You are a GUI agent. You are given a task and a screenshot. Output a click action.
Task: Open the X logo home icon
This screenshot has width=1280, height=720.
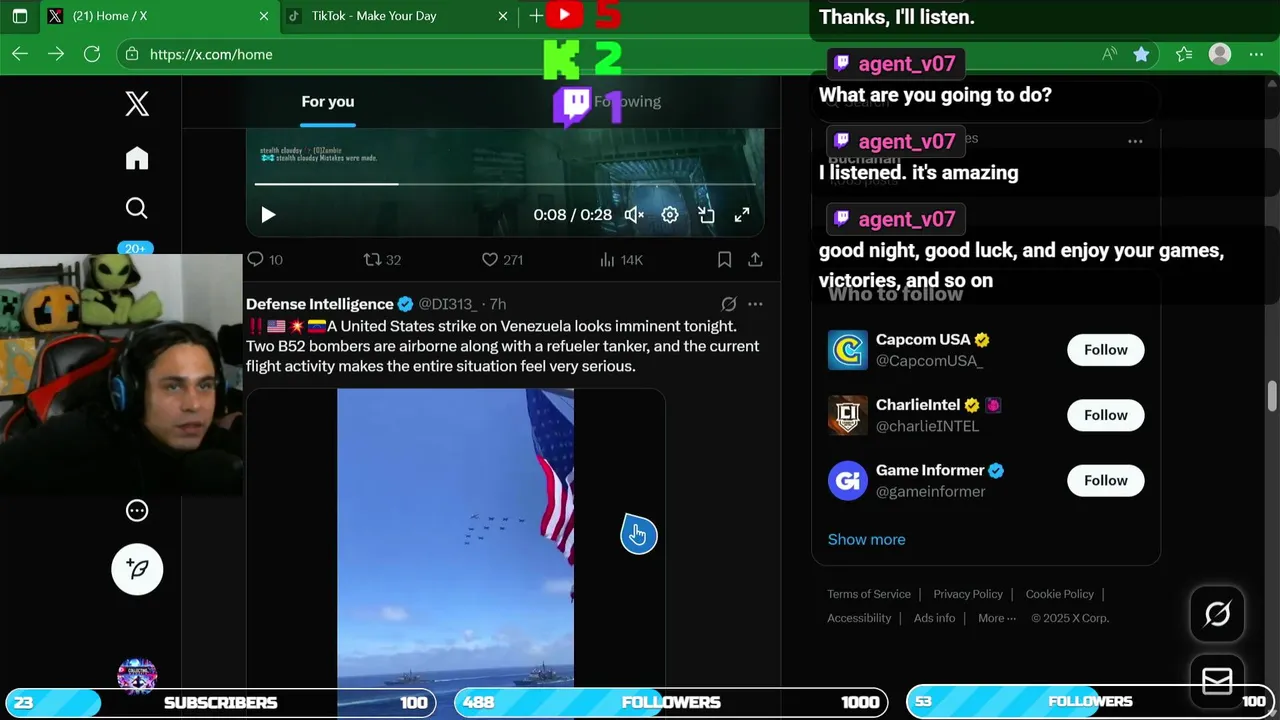point(137,103)
